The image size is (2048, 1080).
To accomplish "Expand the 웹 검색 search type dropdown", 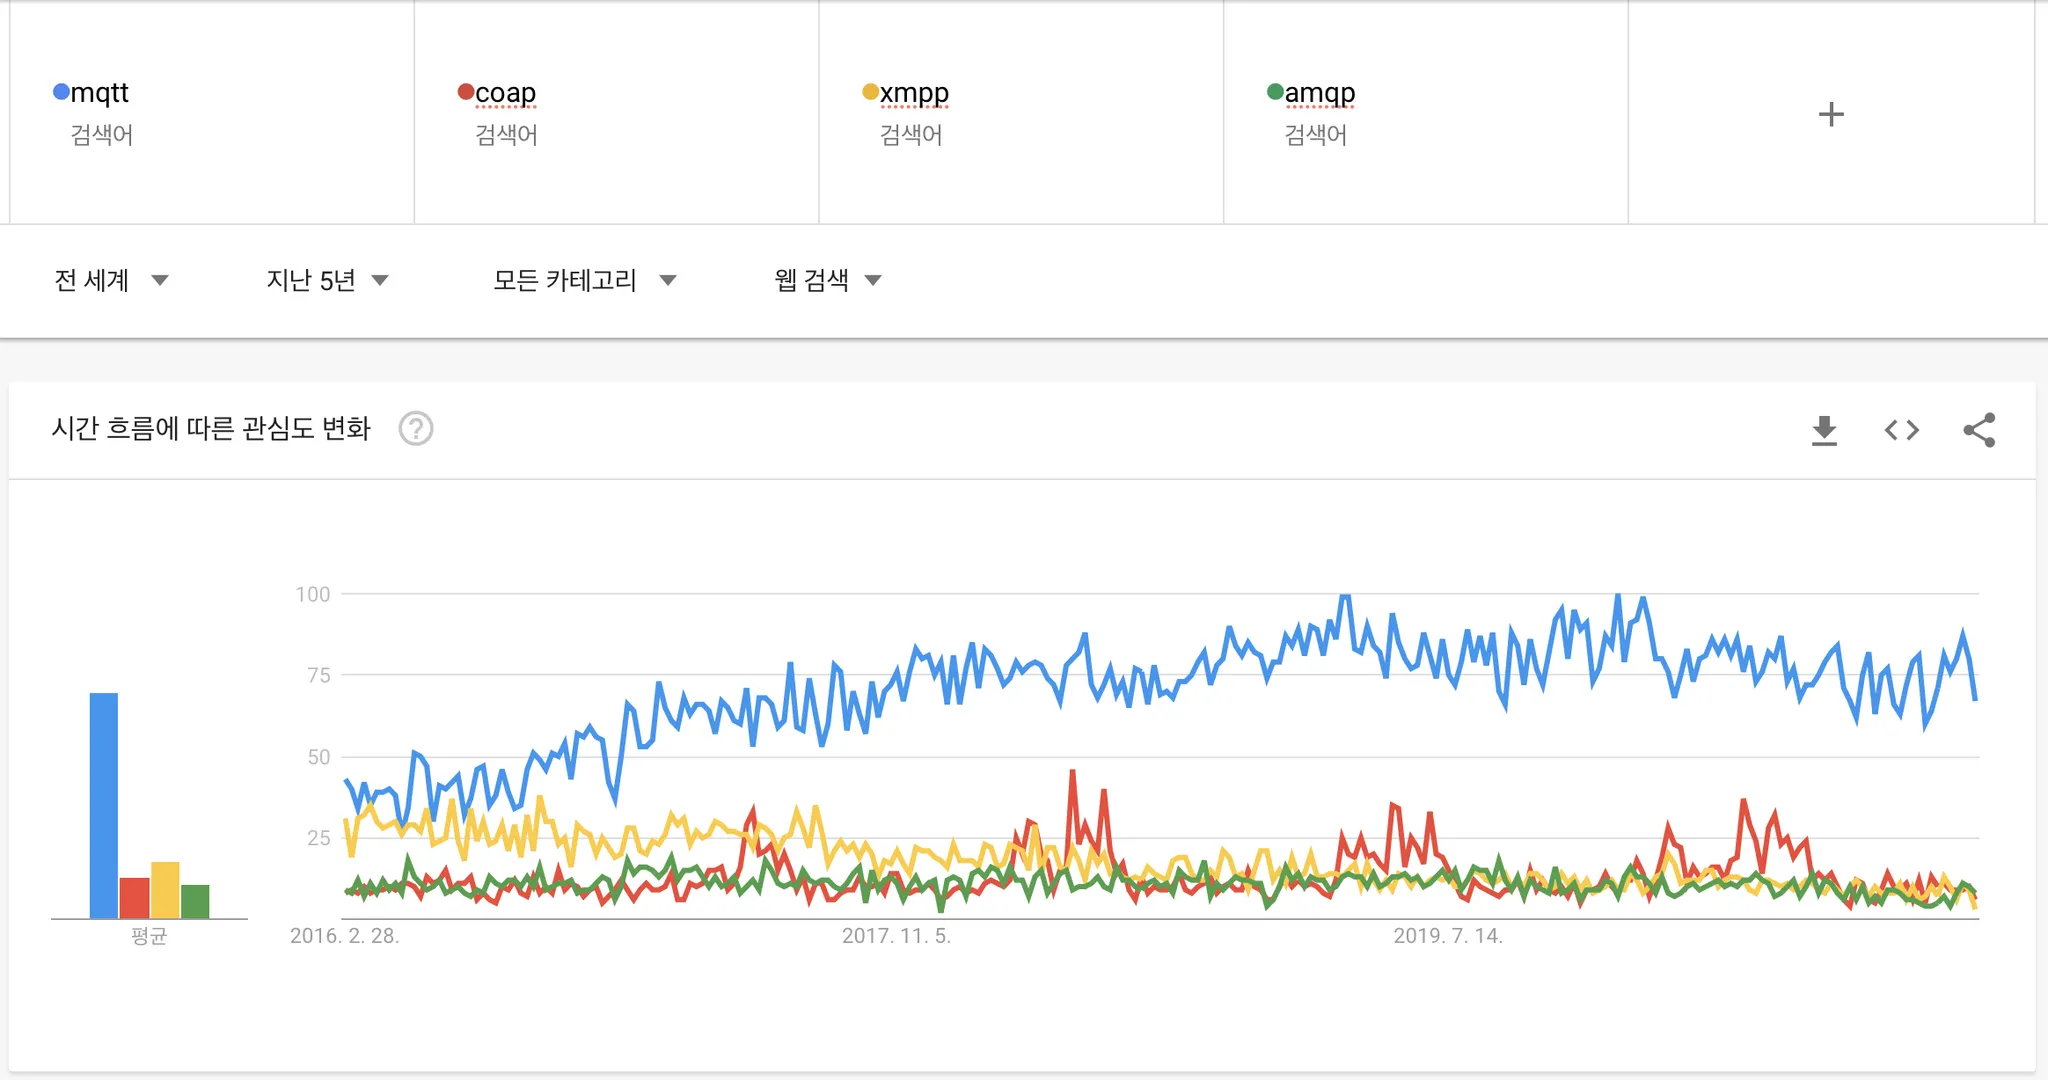I will point(828,280).
